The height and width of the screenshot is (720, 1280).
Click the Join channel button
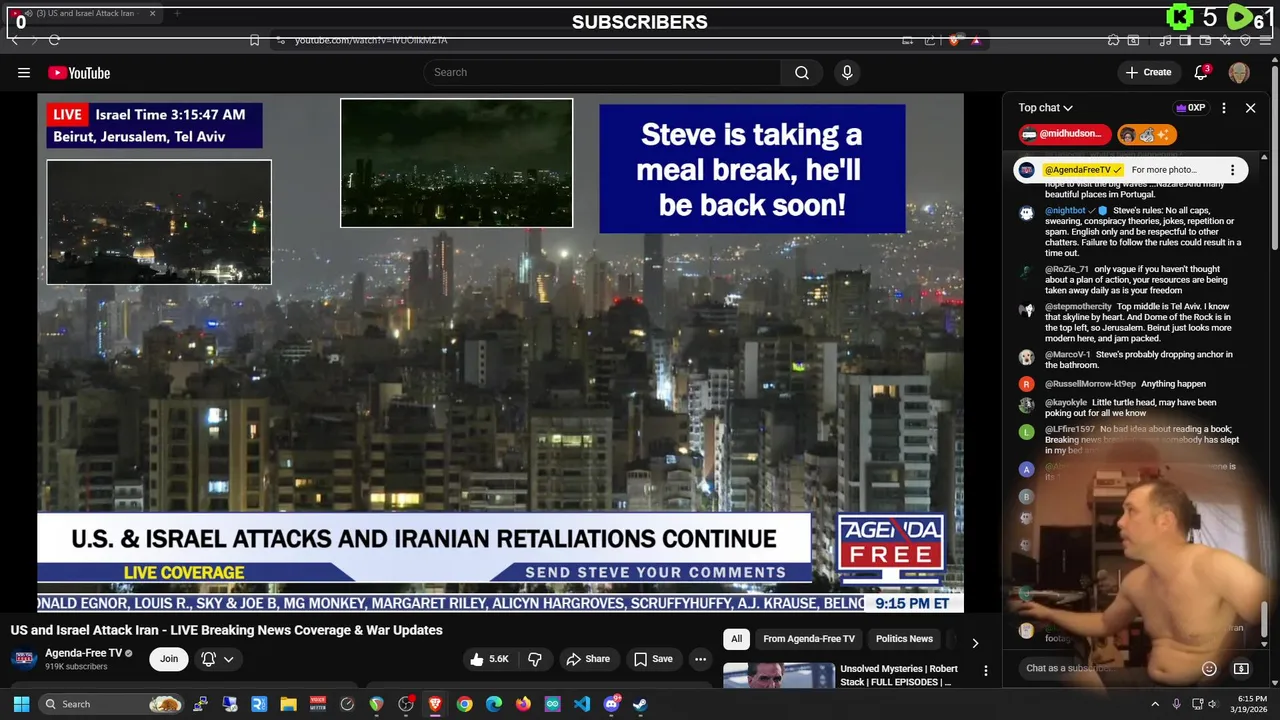tap(169, 659)
